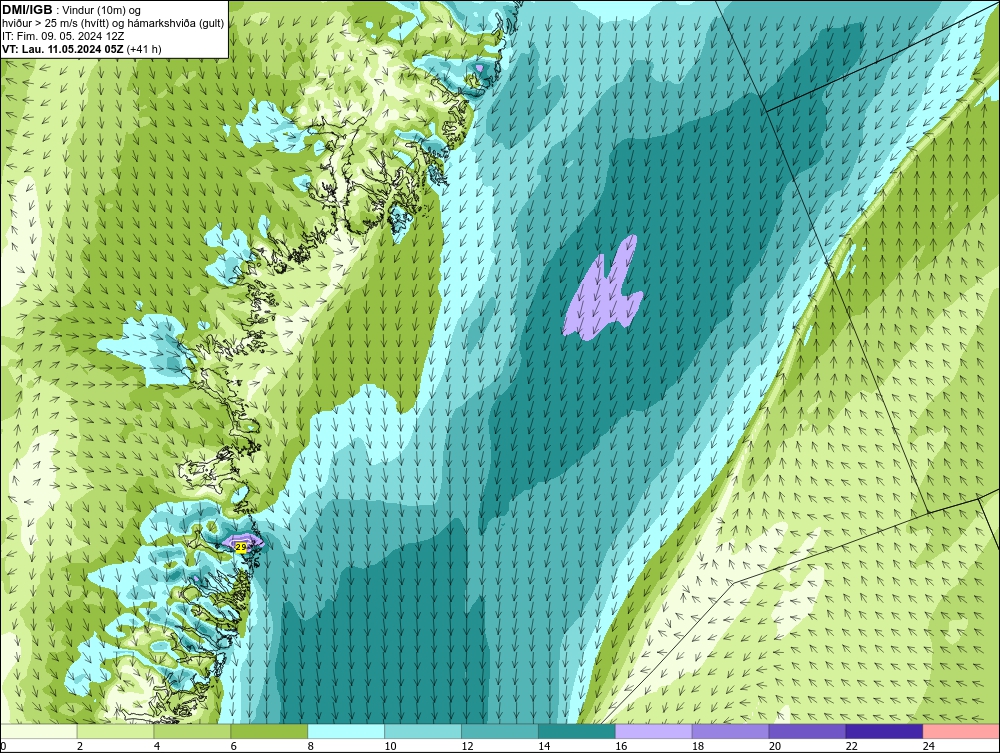
Task: Click the 0-2 m/s pale legend swatch
Action: point(39,731)
